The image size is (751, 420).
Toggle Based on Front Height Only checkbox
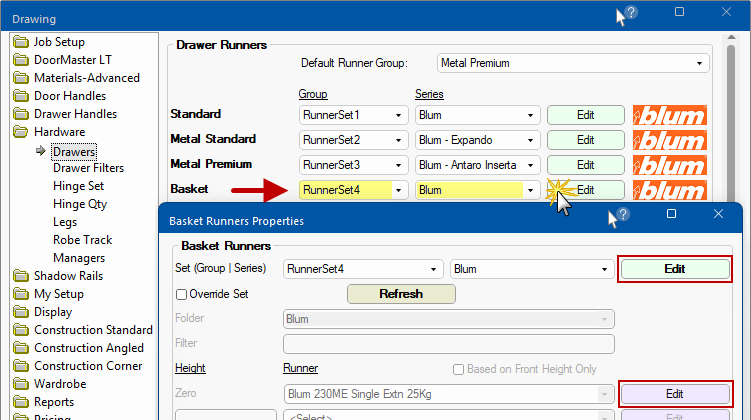point(459,369)
